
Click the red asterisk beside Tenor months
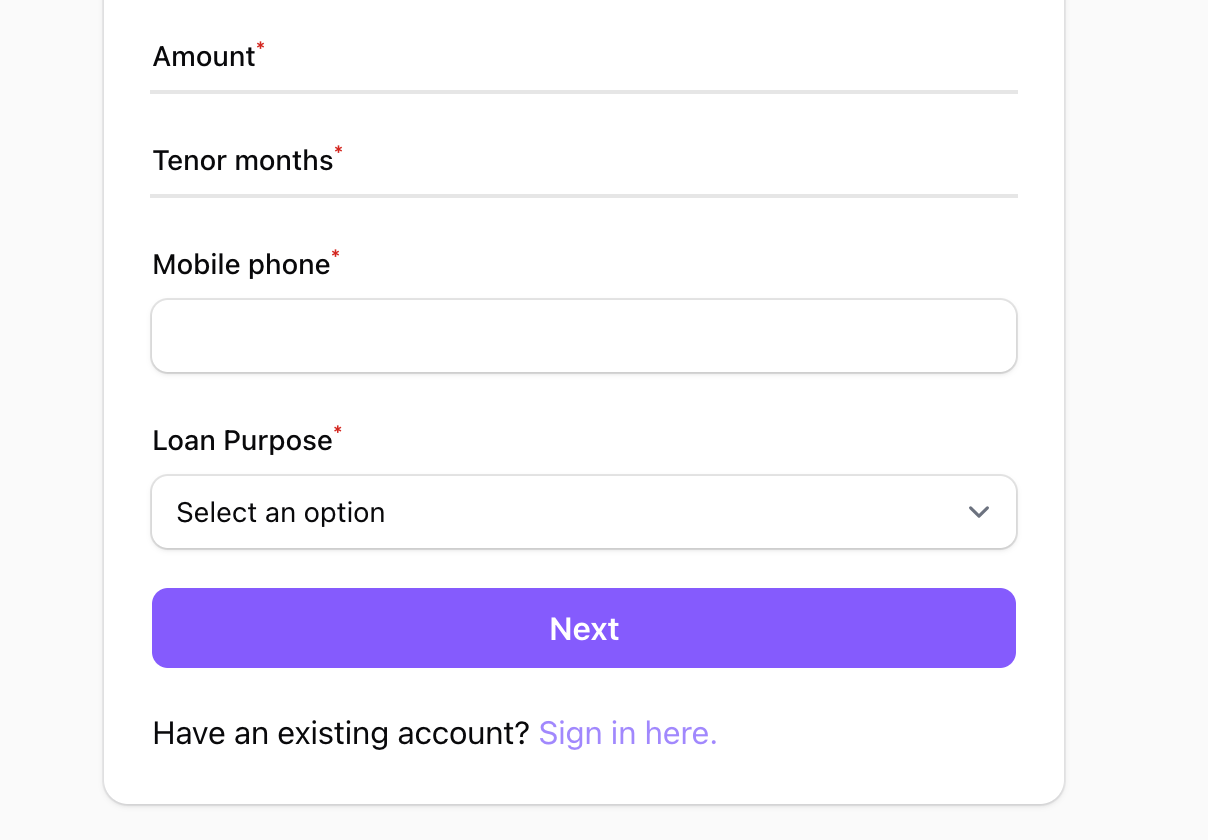(338, 151)
